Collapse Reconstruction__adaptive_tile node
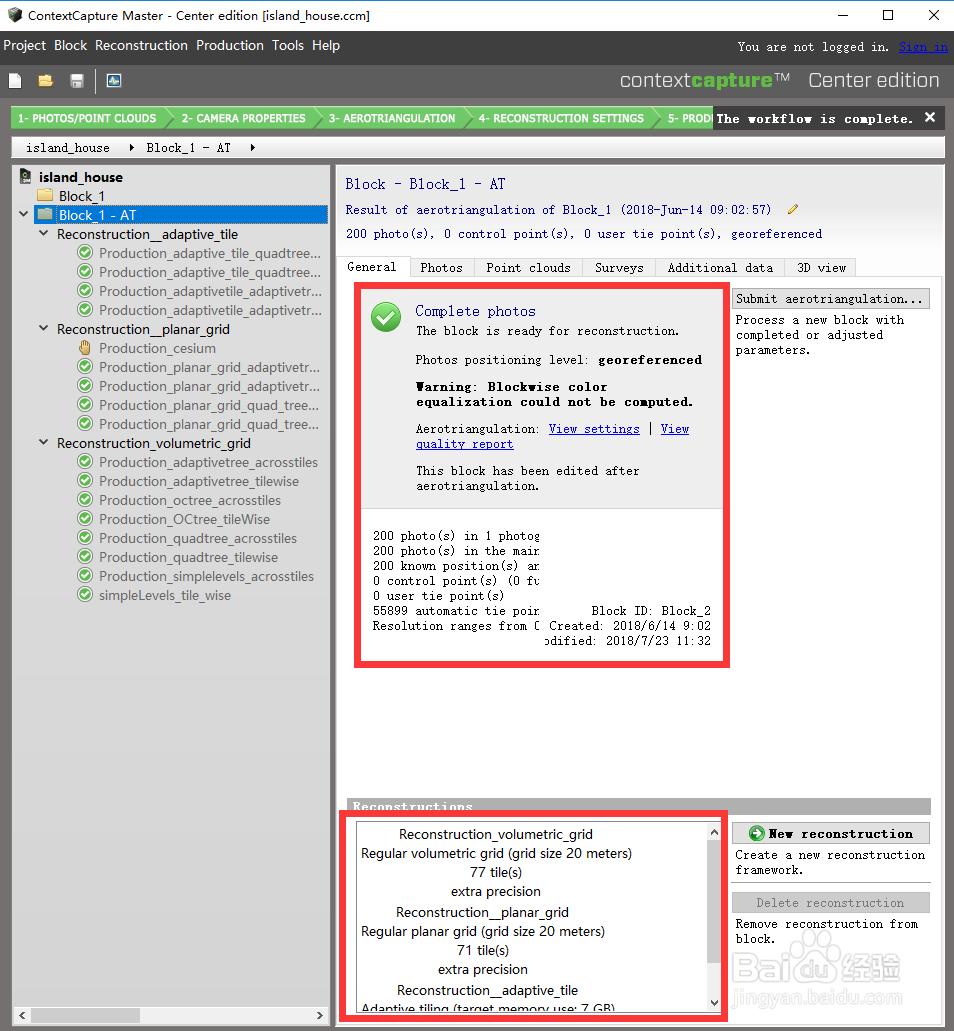 tap(43, 233)
